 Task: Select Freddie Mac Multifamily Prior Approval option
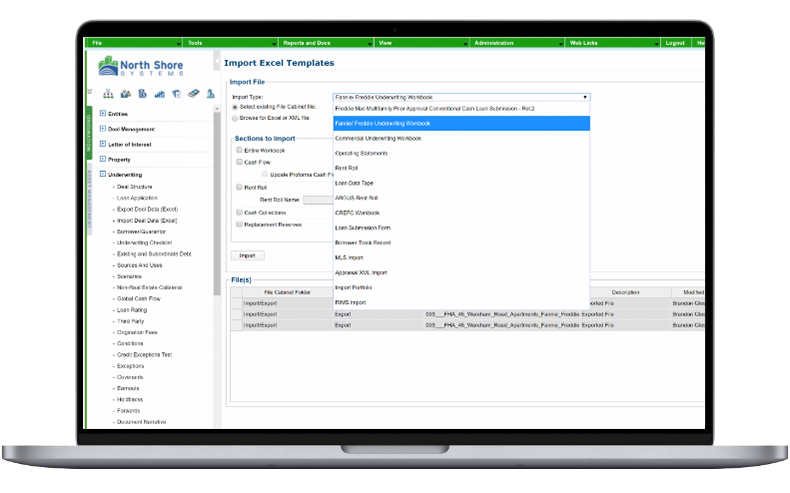462,109
